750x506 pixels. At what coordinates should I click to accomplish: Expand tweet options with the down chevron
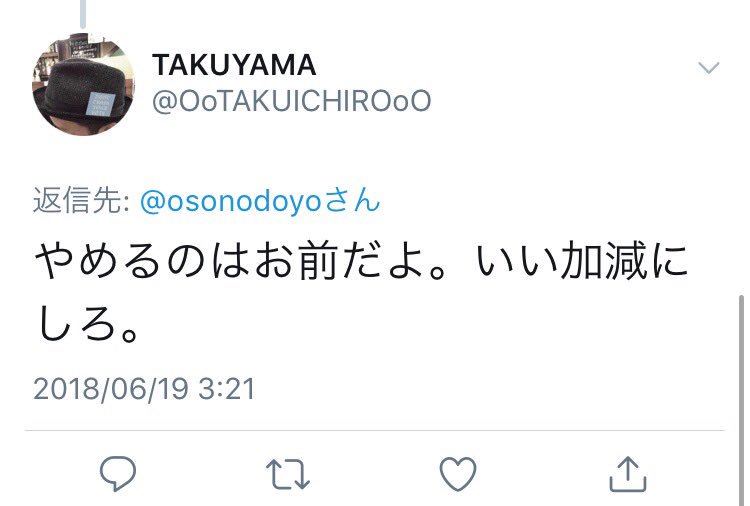click(708, 67)
